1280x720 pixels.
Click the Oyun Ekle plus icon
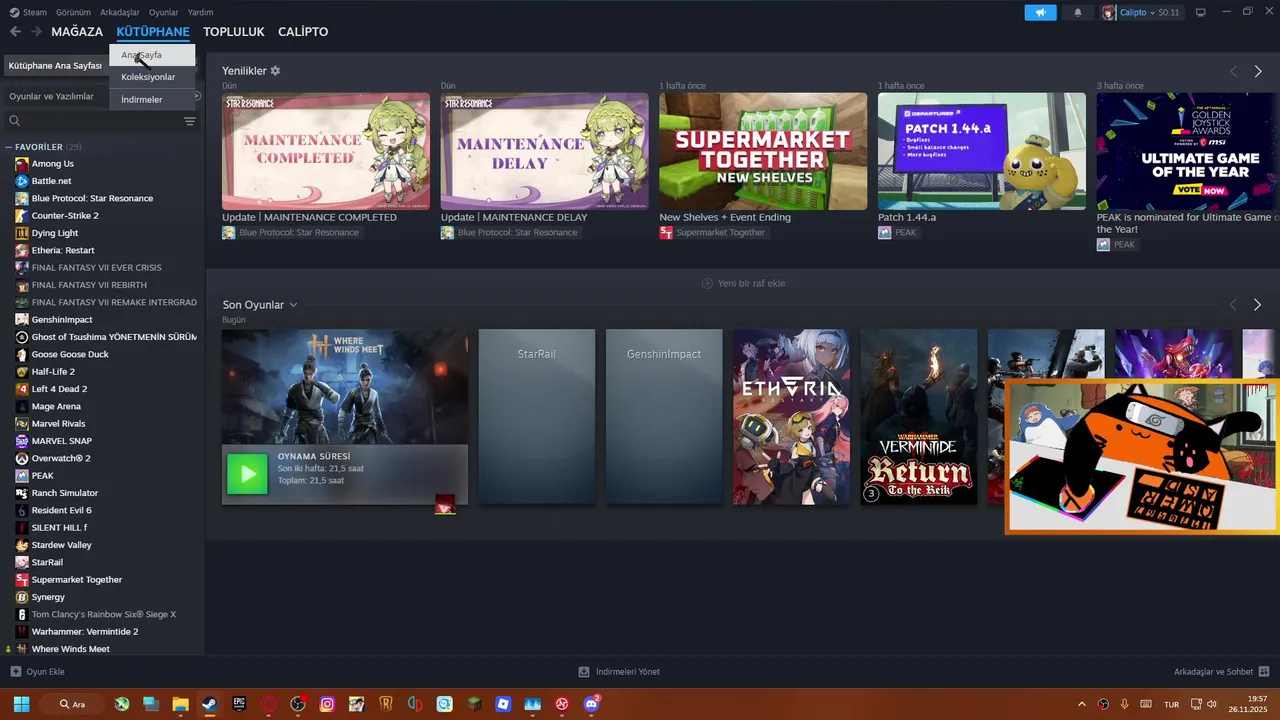(x=15, y=672)
